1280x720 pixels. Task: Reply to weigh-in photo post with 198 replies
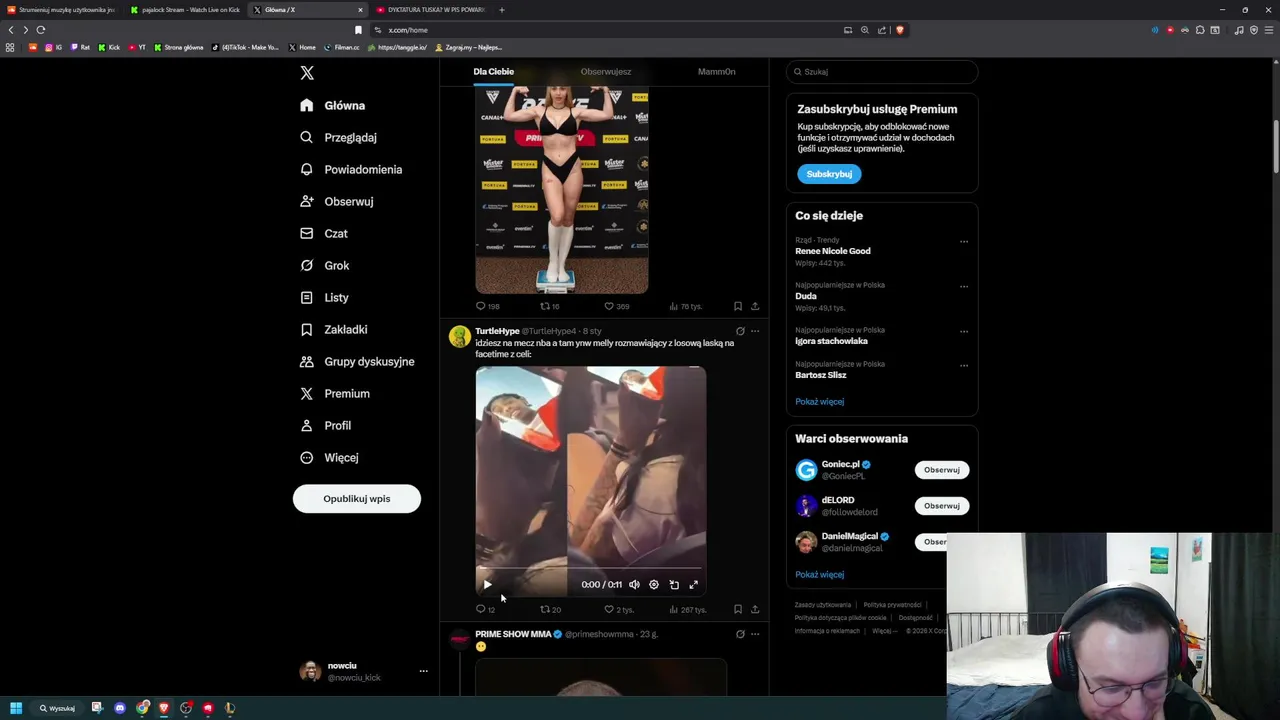point(487,306)
